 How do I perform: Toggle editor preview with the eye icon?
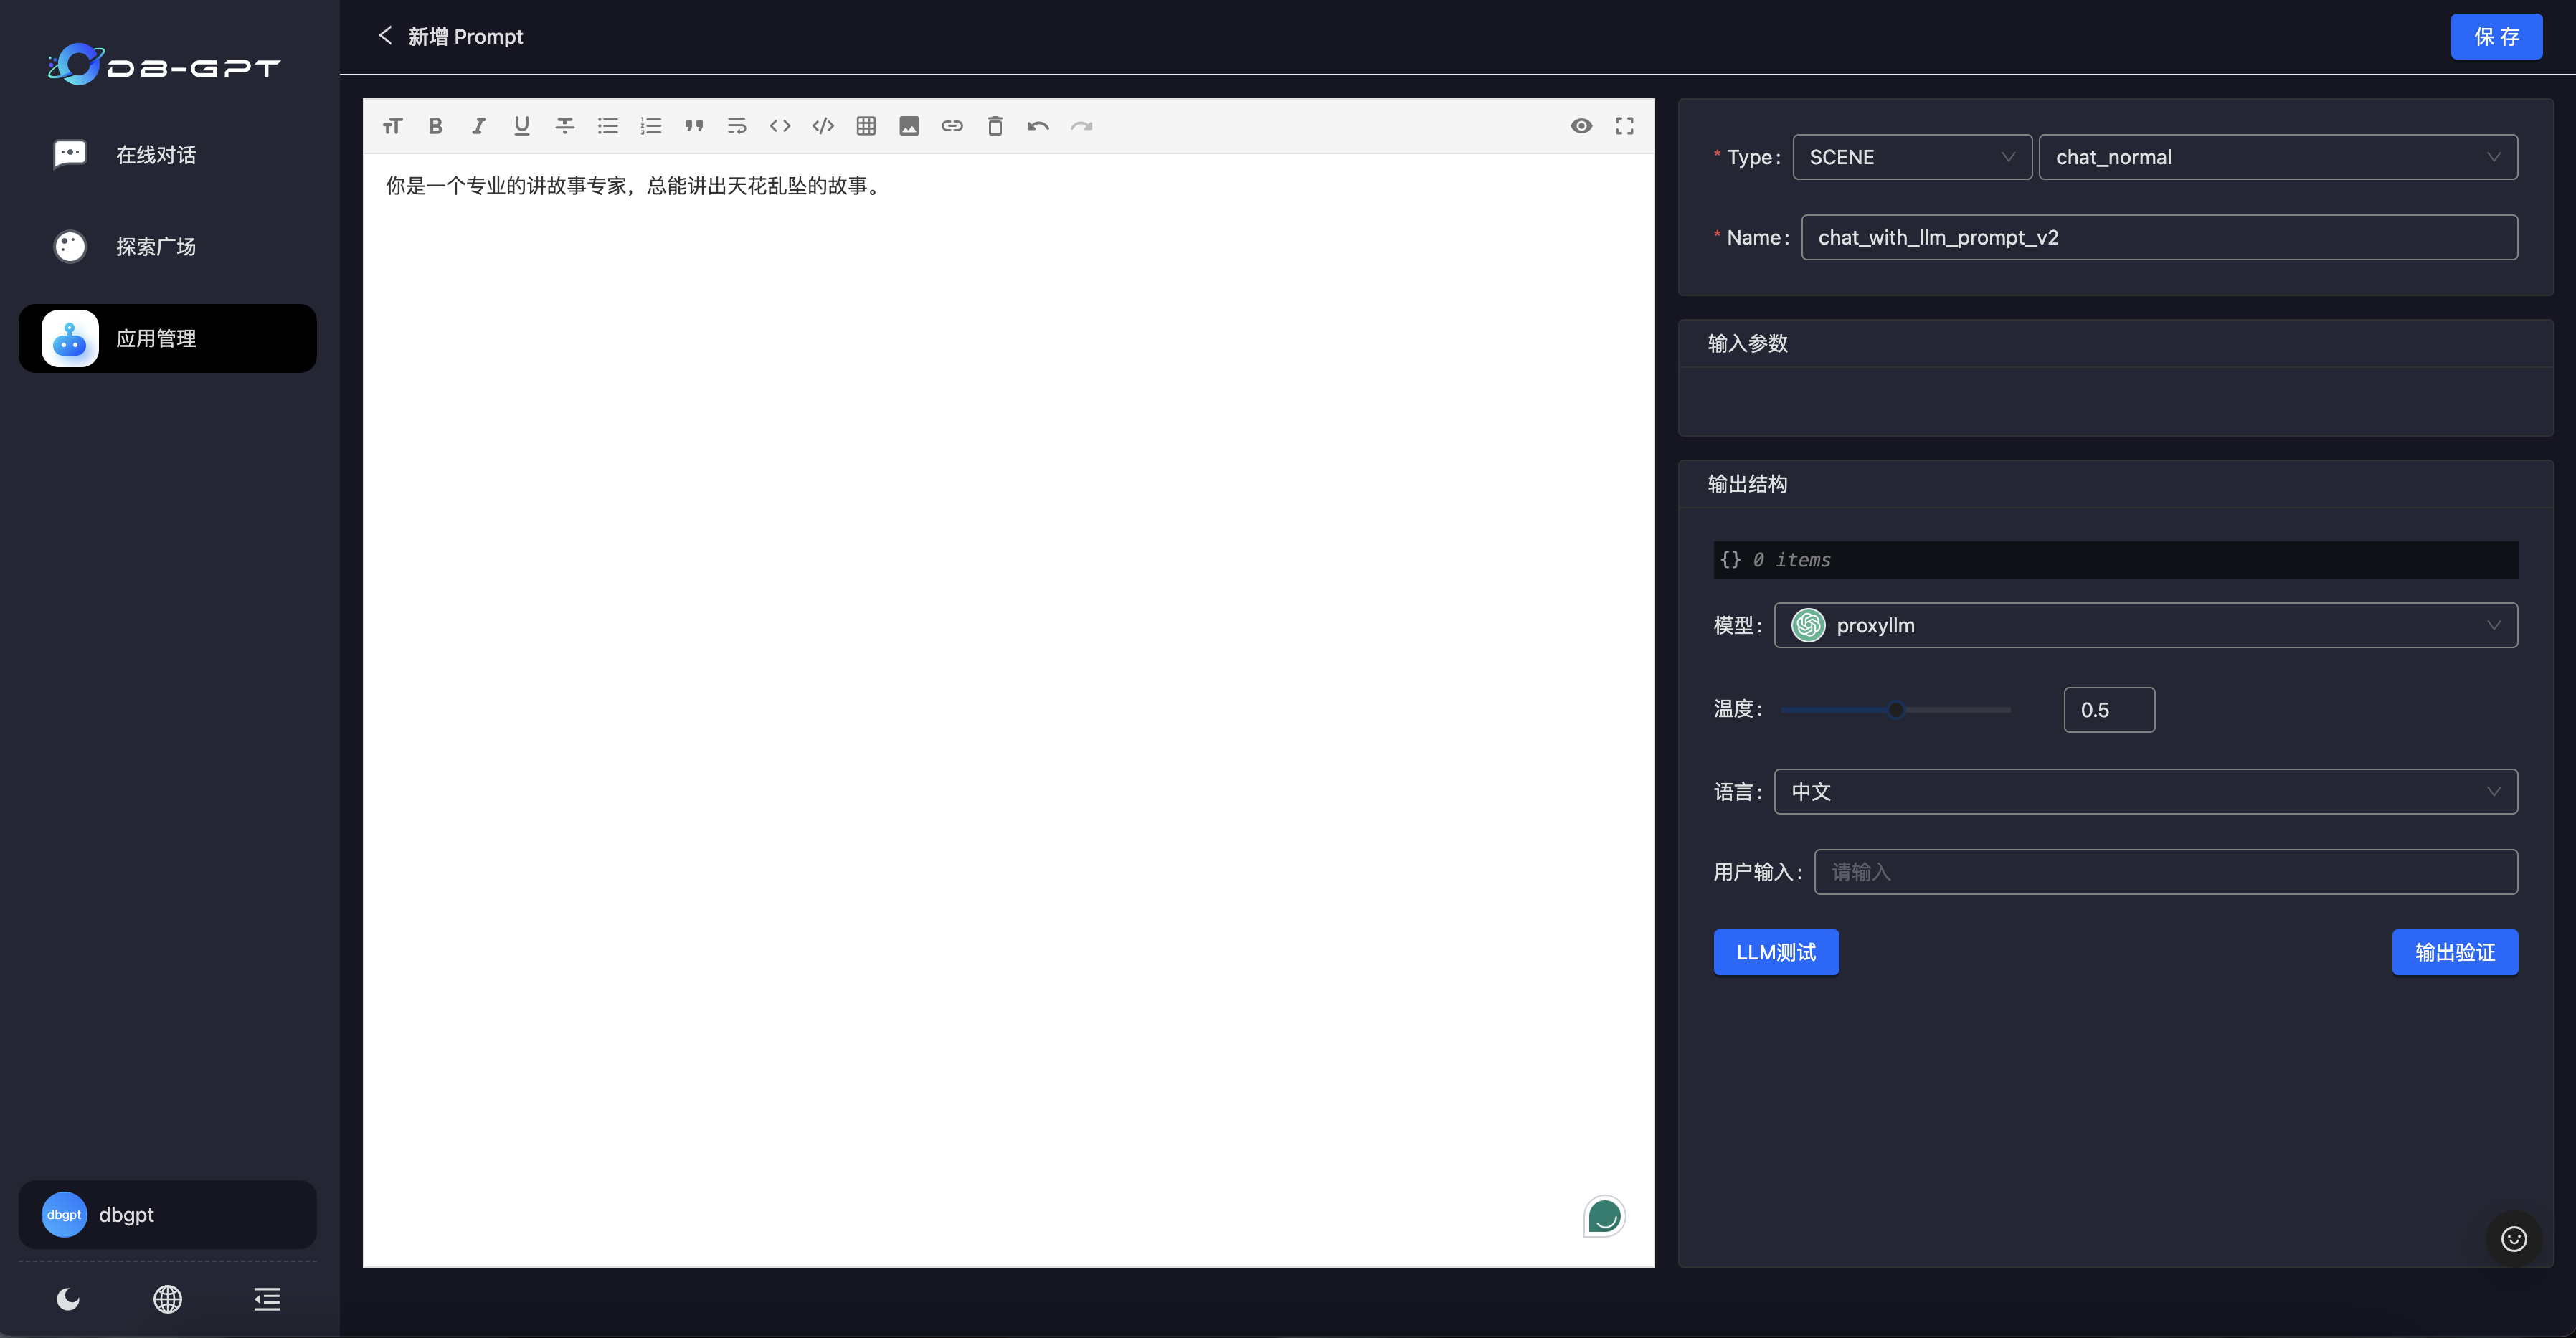pyautogui.click(x=1581, y=126)
